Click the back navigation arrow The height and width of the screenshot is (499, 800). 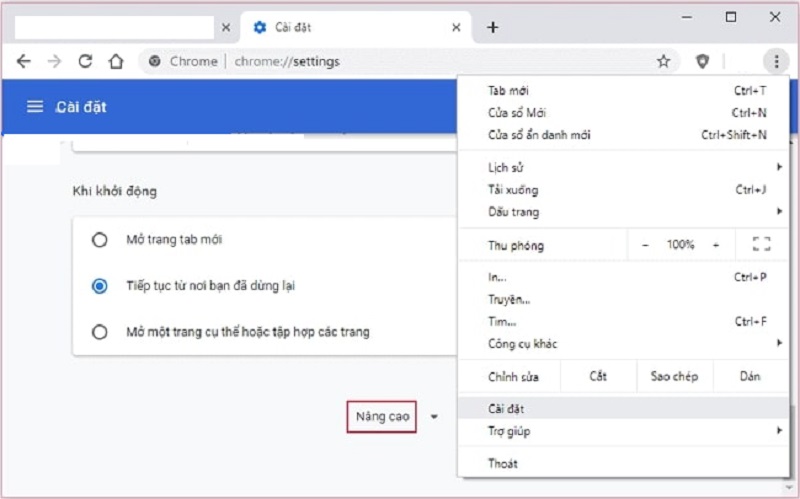(x=24, y=61)
